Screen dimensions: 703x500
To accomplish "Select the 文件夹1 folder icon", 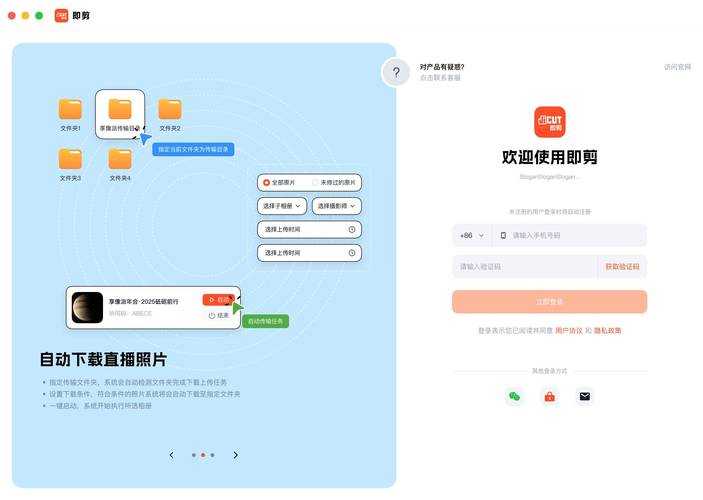I will tap(70, 109).
